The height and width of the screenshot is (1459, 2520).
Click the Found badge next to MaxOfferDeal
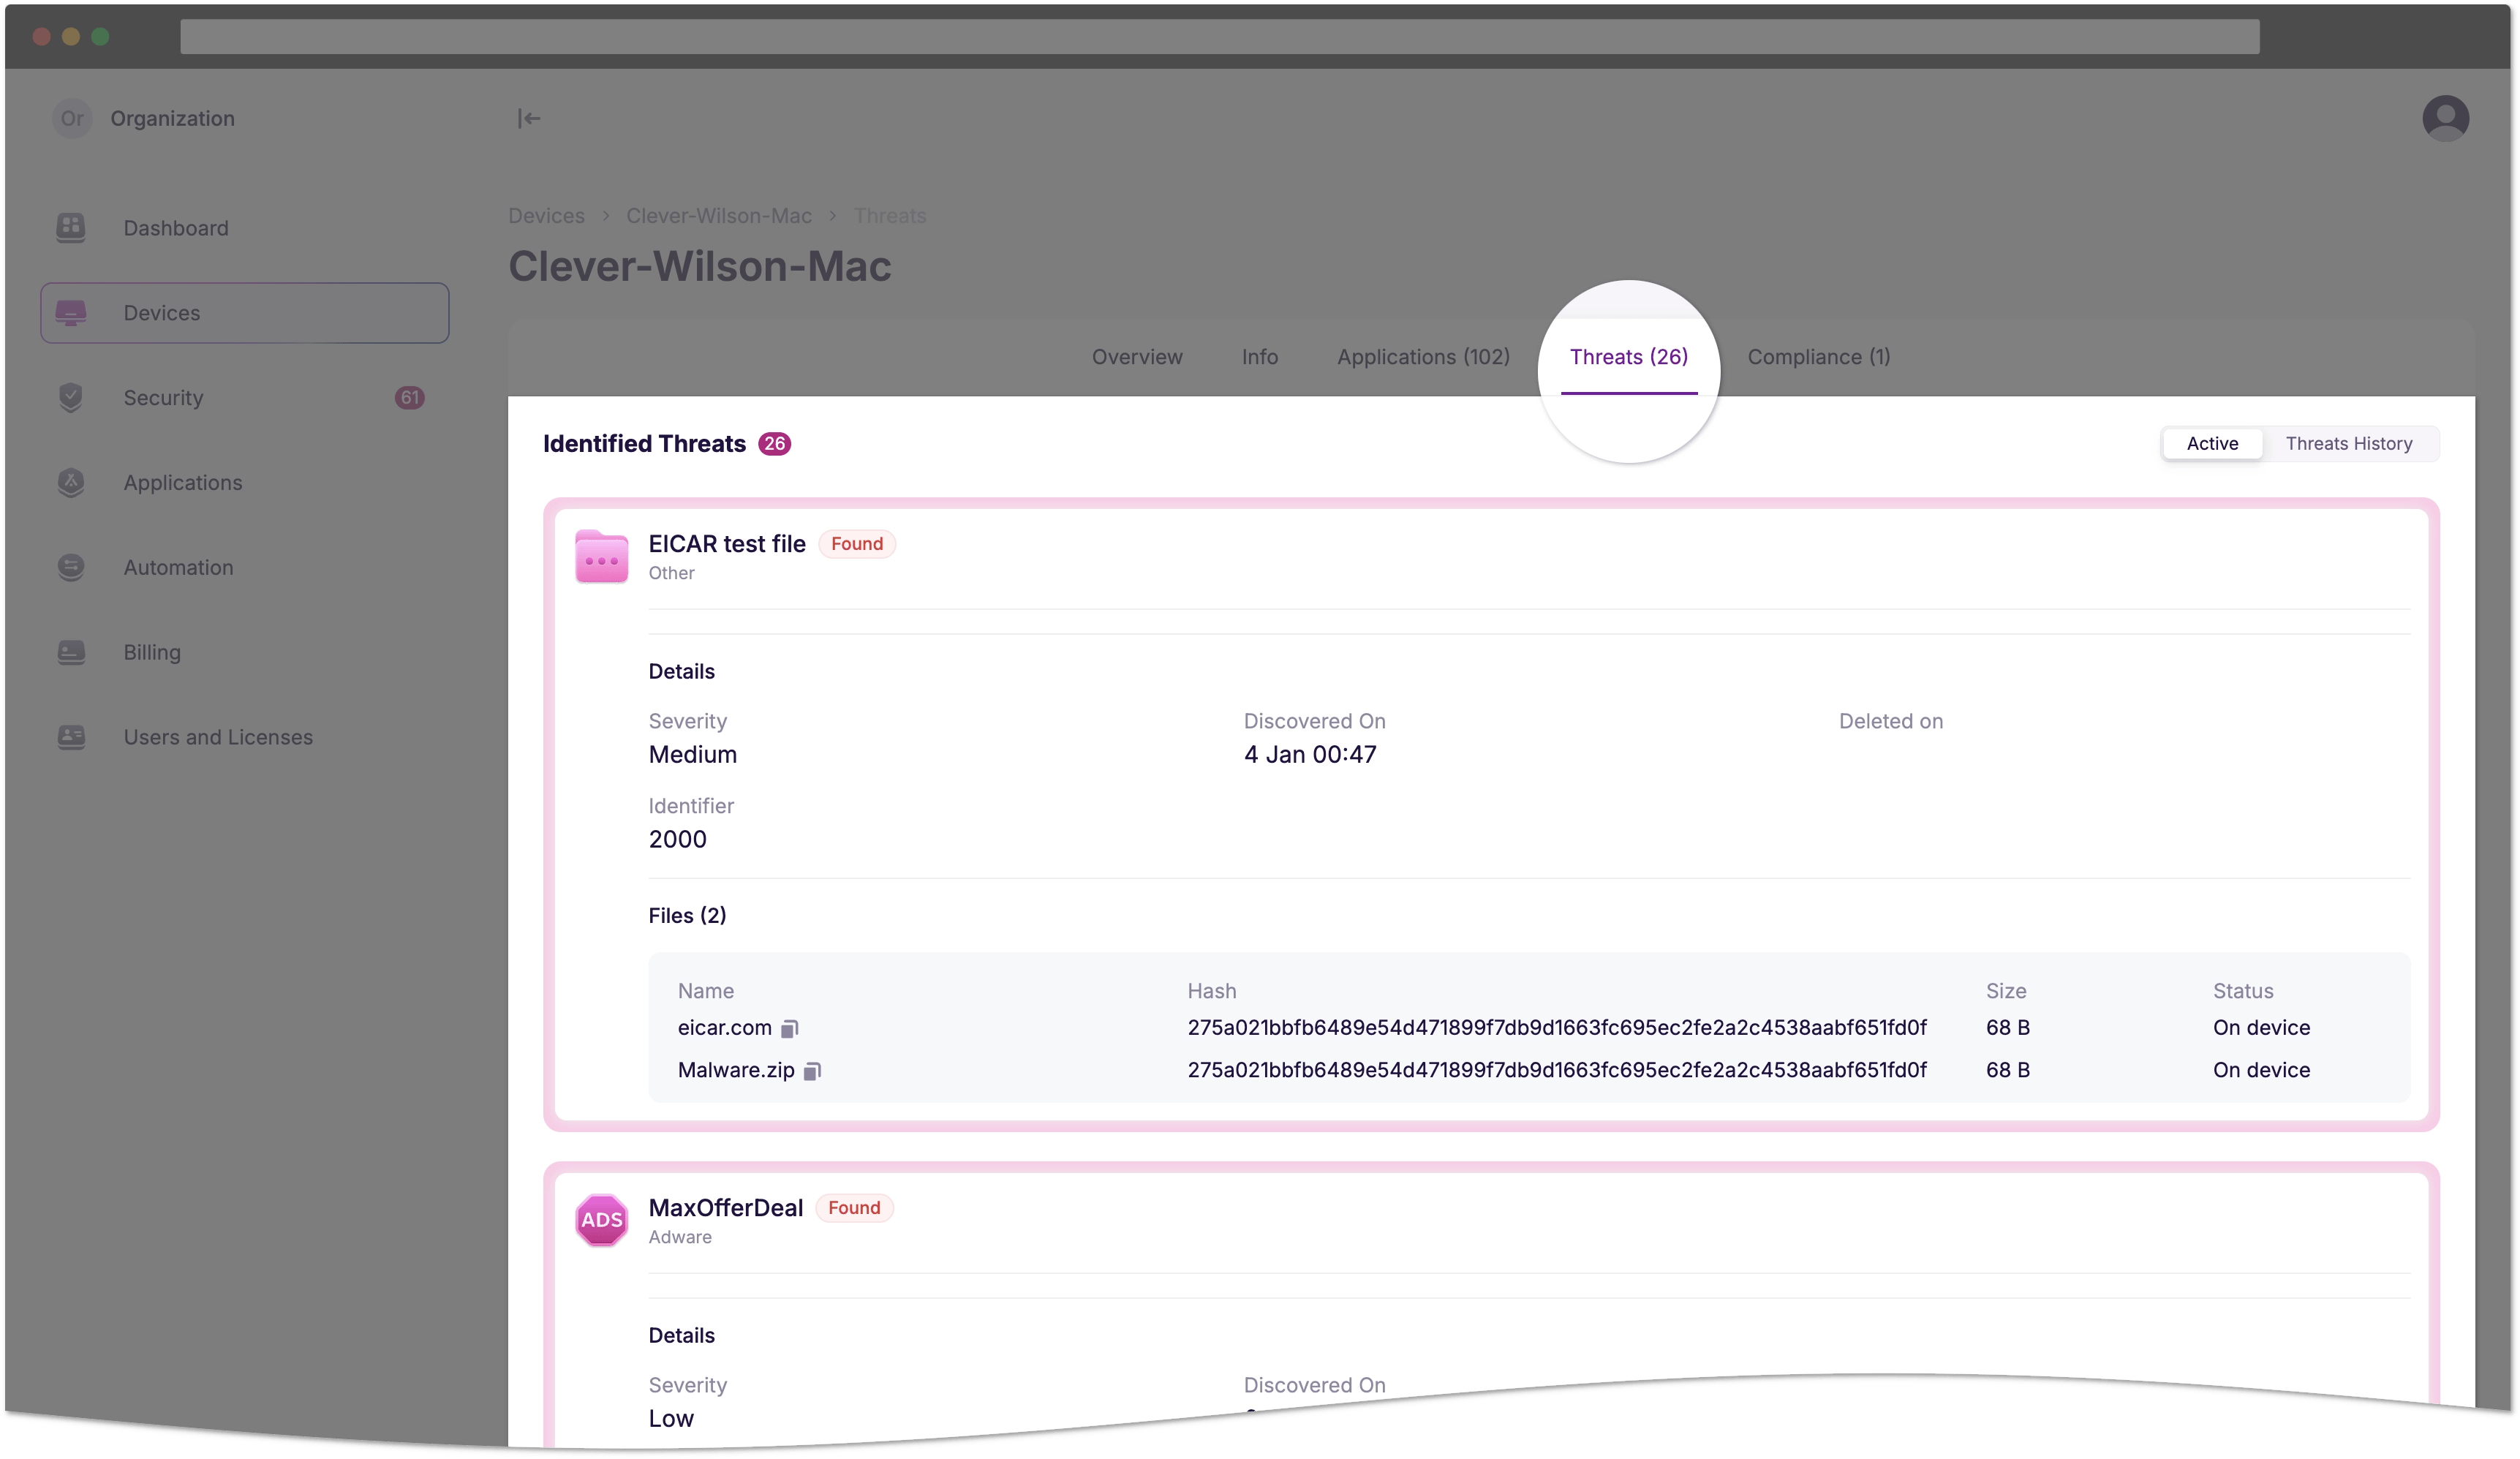click(854, 1208)
